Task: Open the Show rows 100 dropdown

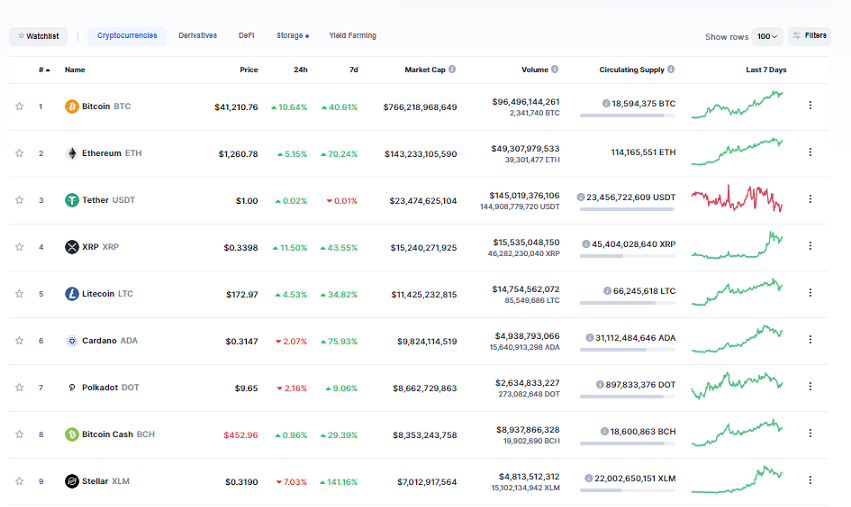Action: tap(767, 37)
